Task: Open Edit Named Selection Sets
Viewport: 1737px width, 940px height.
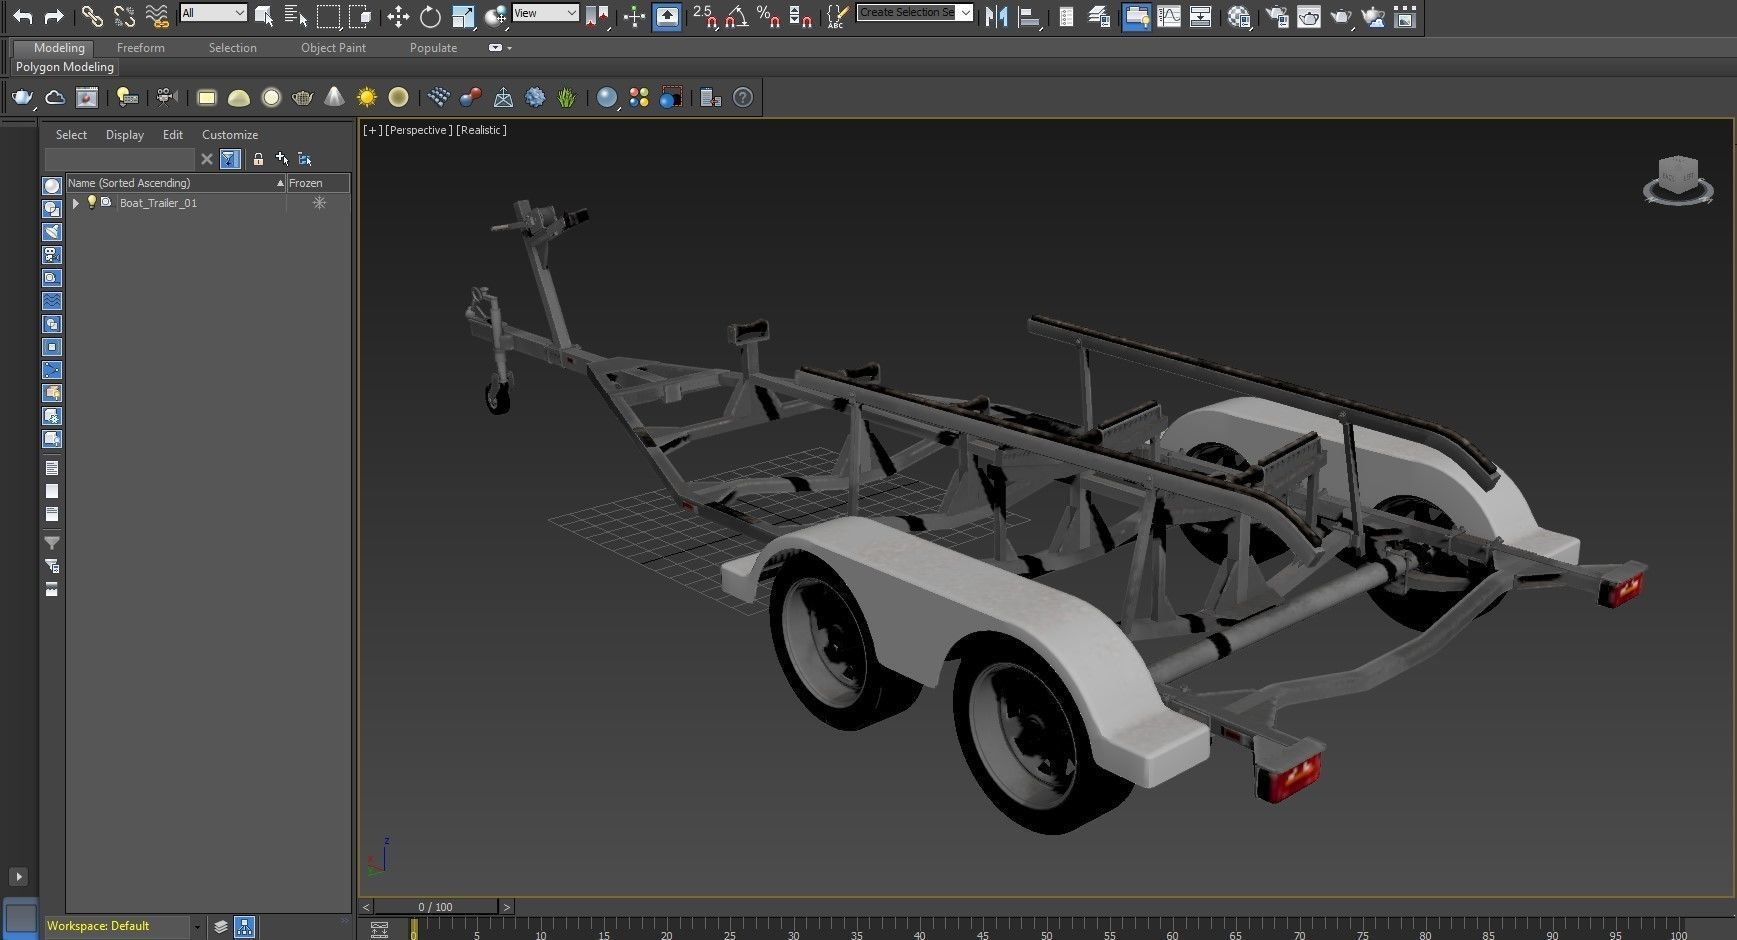Action: 837,16
